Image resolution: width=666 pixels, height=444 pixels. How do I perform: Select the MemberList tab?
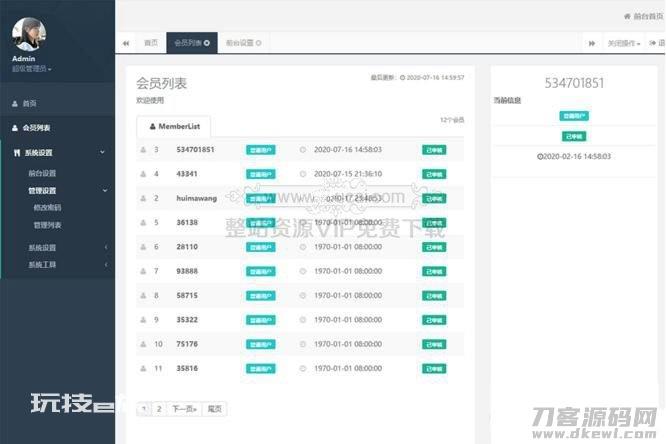point(175,126)
